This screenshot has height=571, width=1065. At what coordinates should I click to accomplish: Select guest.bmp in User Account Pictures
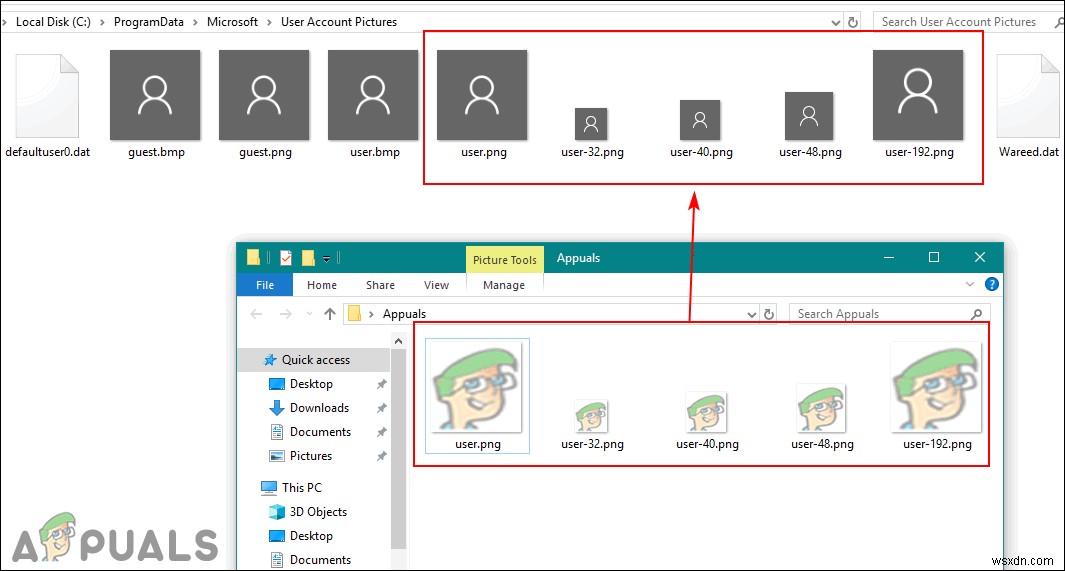[156, 104]
